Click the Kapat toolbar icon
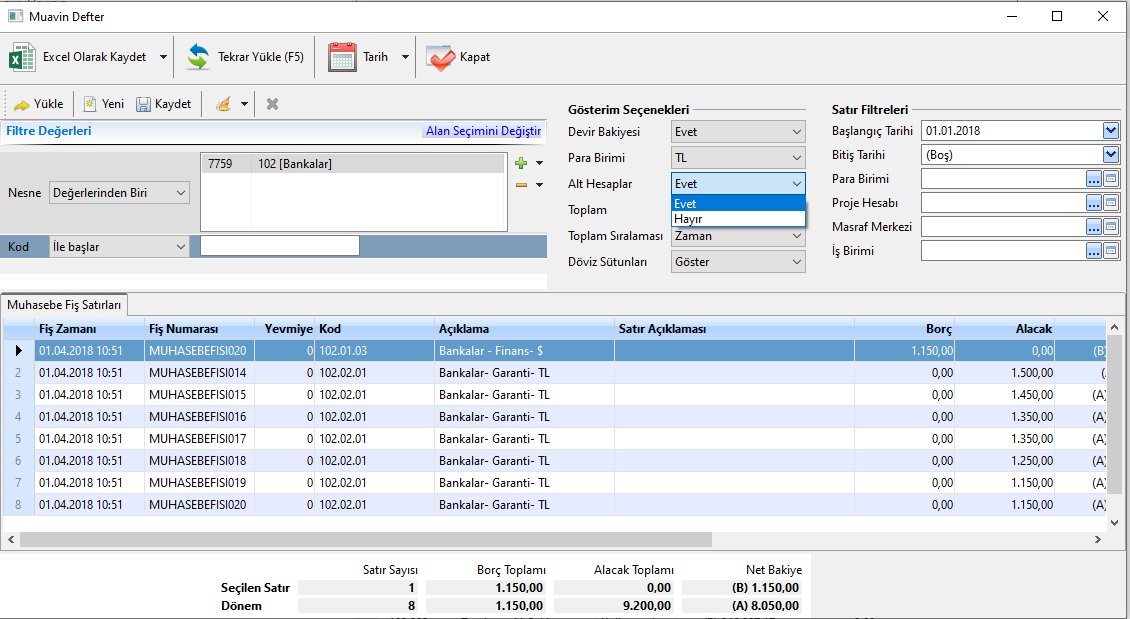Screen dimensions: 1130x619 (440, 57)
